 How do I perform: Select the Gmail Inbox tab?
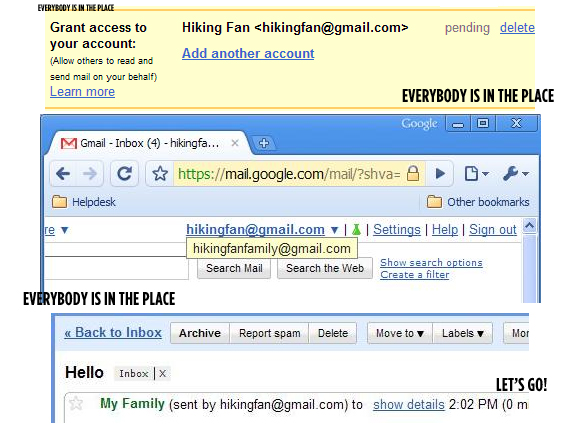pos(149,143)
